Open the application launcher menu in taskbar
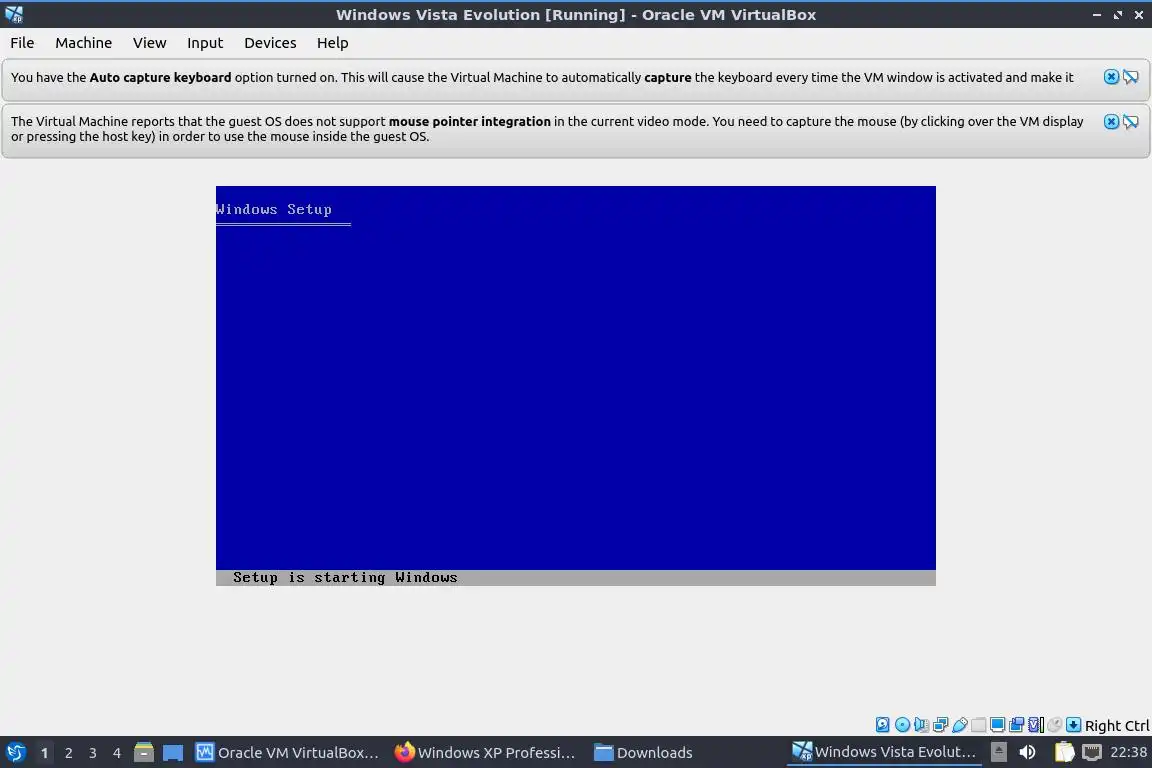1152x768 pixels. click(15, 753)
